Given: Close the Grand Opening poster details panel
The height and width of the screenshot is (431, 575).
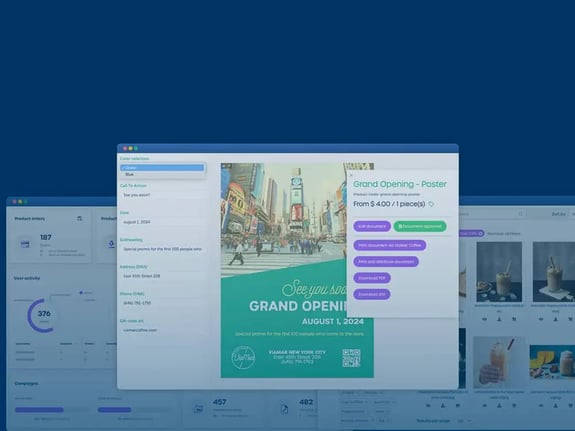Looking at the screenshot, I should click(x=351, y=175).
